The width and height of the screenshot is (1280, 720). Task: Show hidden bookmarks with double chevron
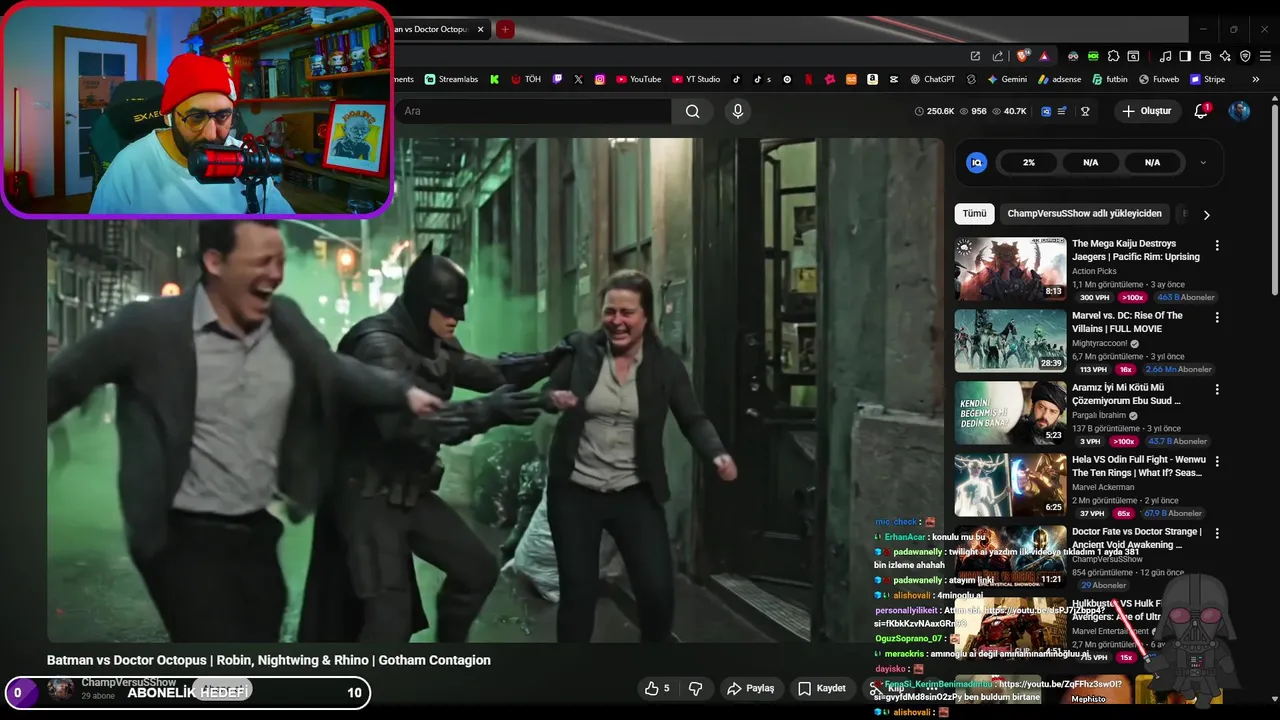point(1256,79)
